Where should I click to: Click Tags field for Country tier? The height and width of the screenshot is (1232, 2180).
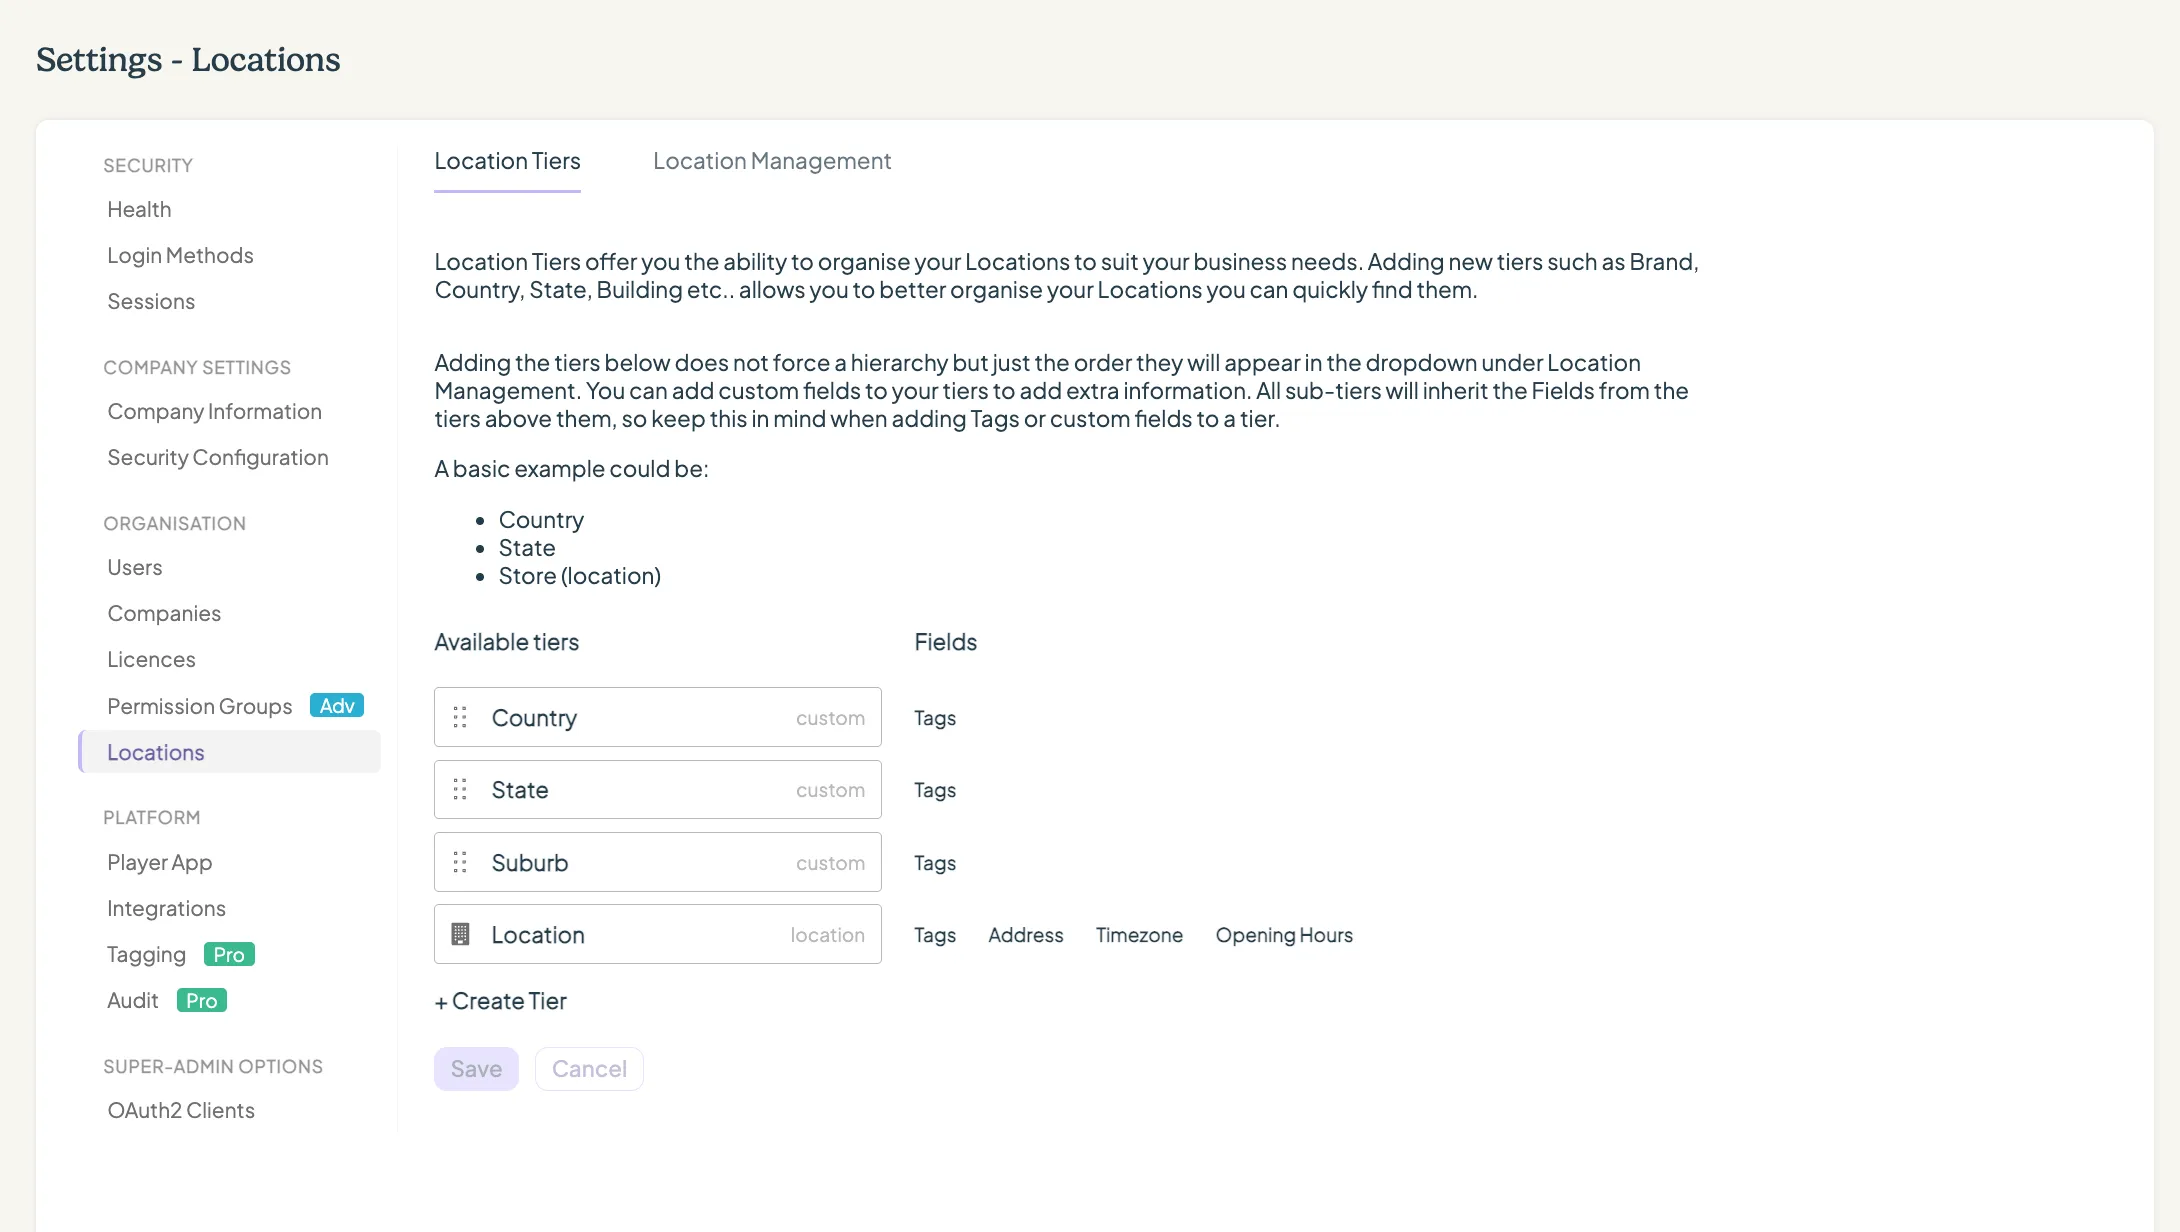coord(935,718)
